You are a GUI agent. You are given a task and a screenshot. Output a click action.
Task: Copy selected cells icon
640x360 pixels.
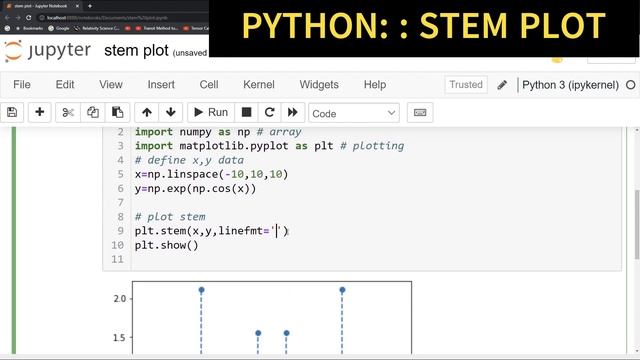coord(93,112)
